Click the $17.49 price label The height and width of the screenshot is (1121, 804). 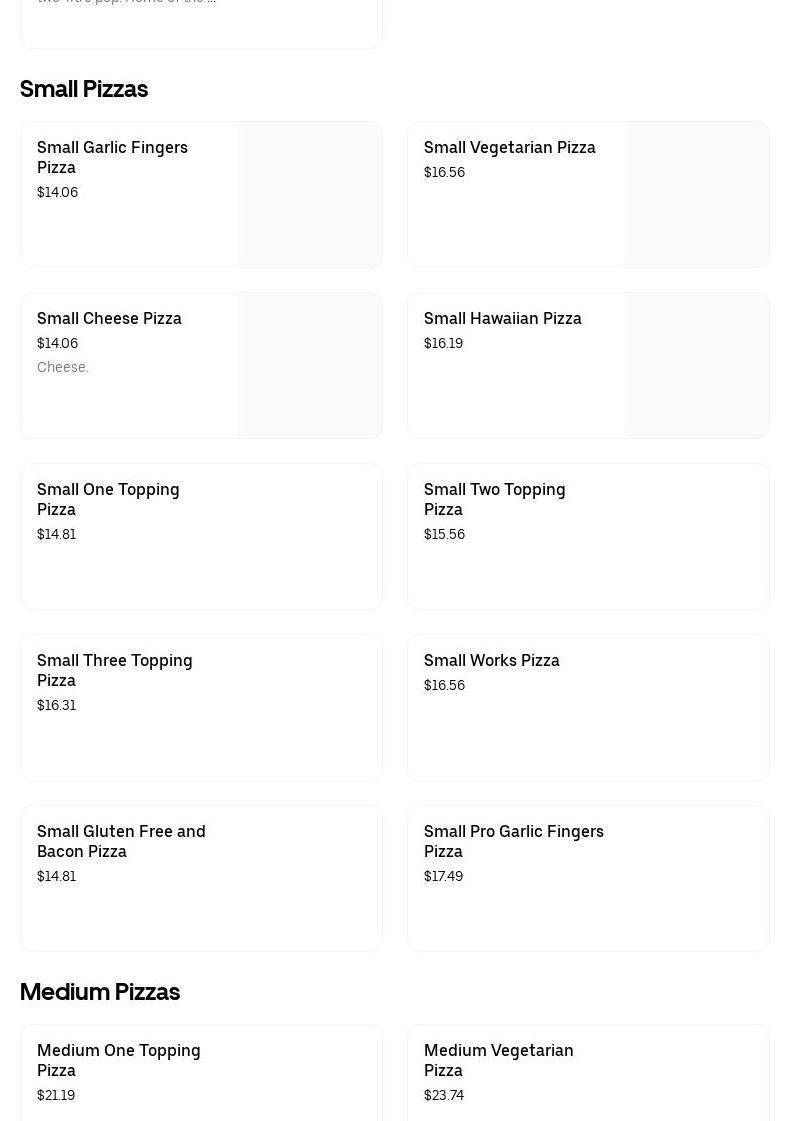click(443, 876)
